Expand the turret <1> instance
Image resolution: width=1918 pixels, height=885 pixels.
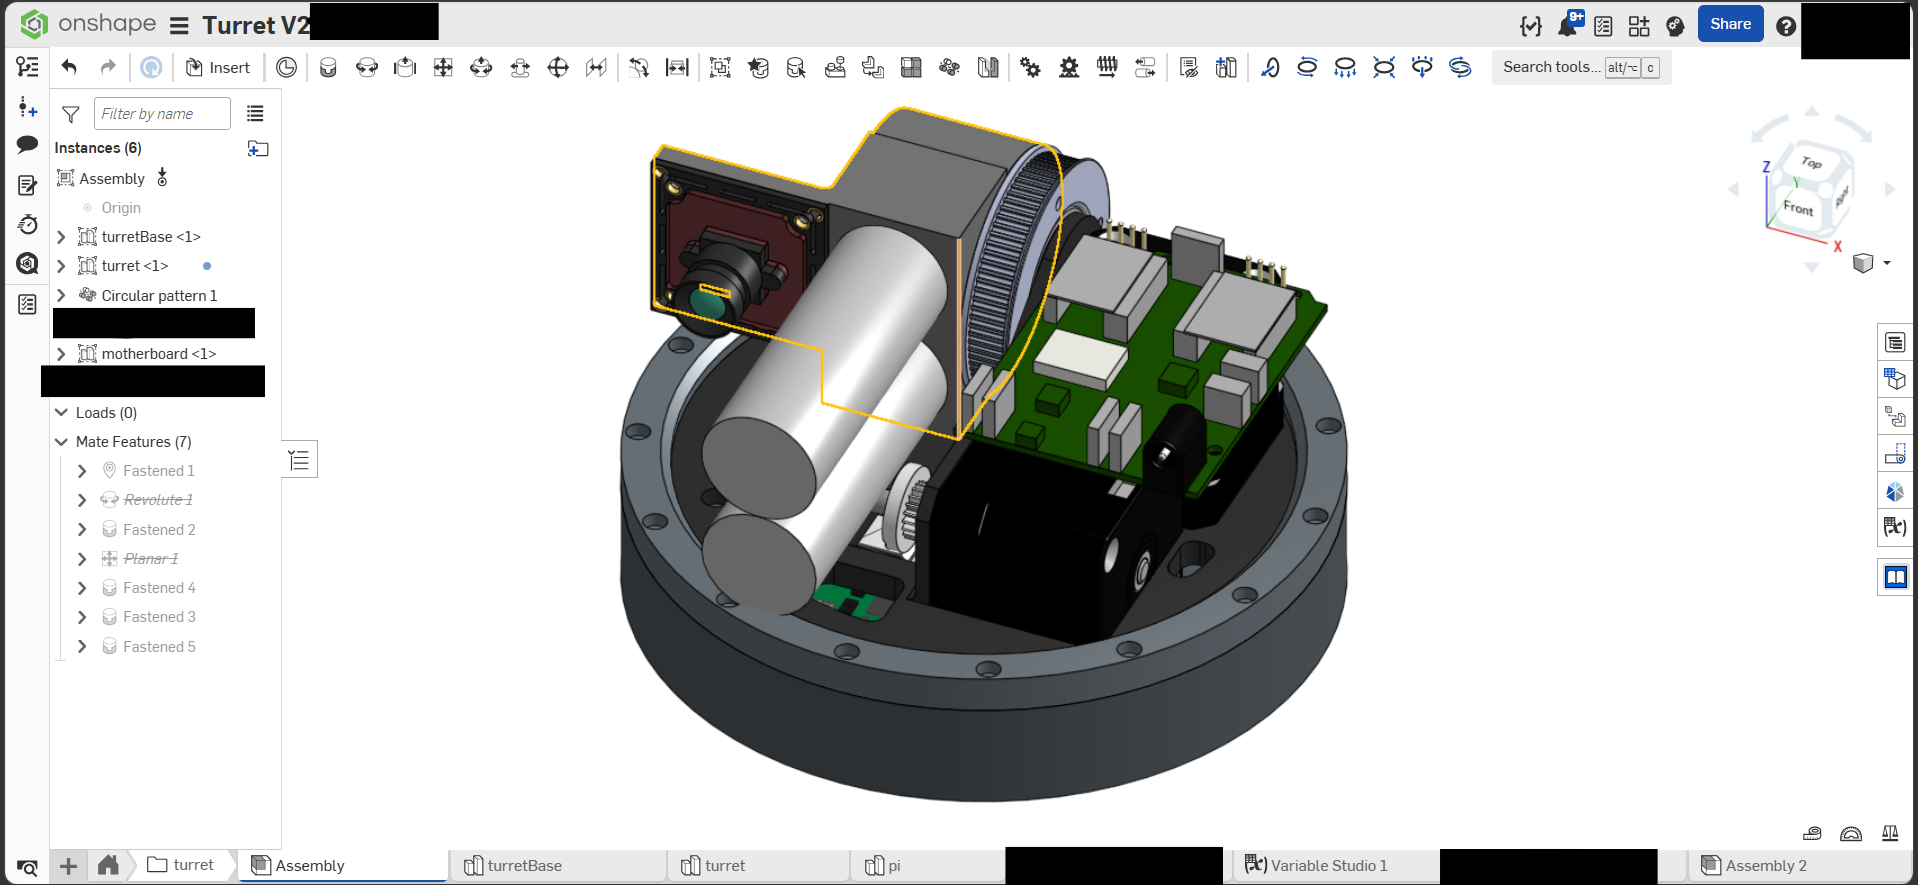(61, 266)
